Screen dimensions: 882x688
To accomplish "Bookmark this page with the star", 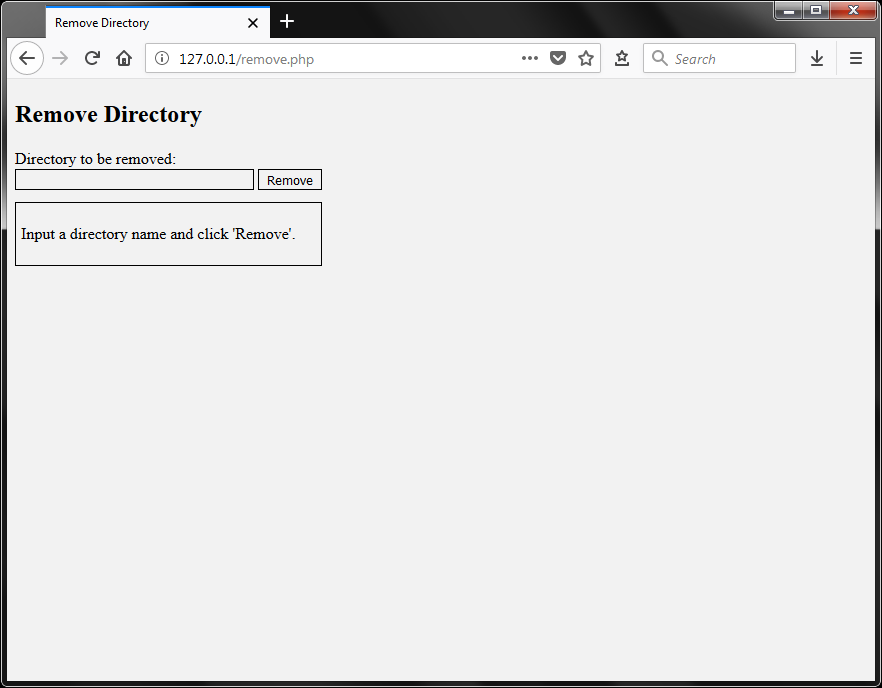I will [x=586, y=58].
